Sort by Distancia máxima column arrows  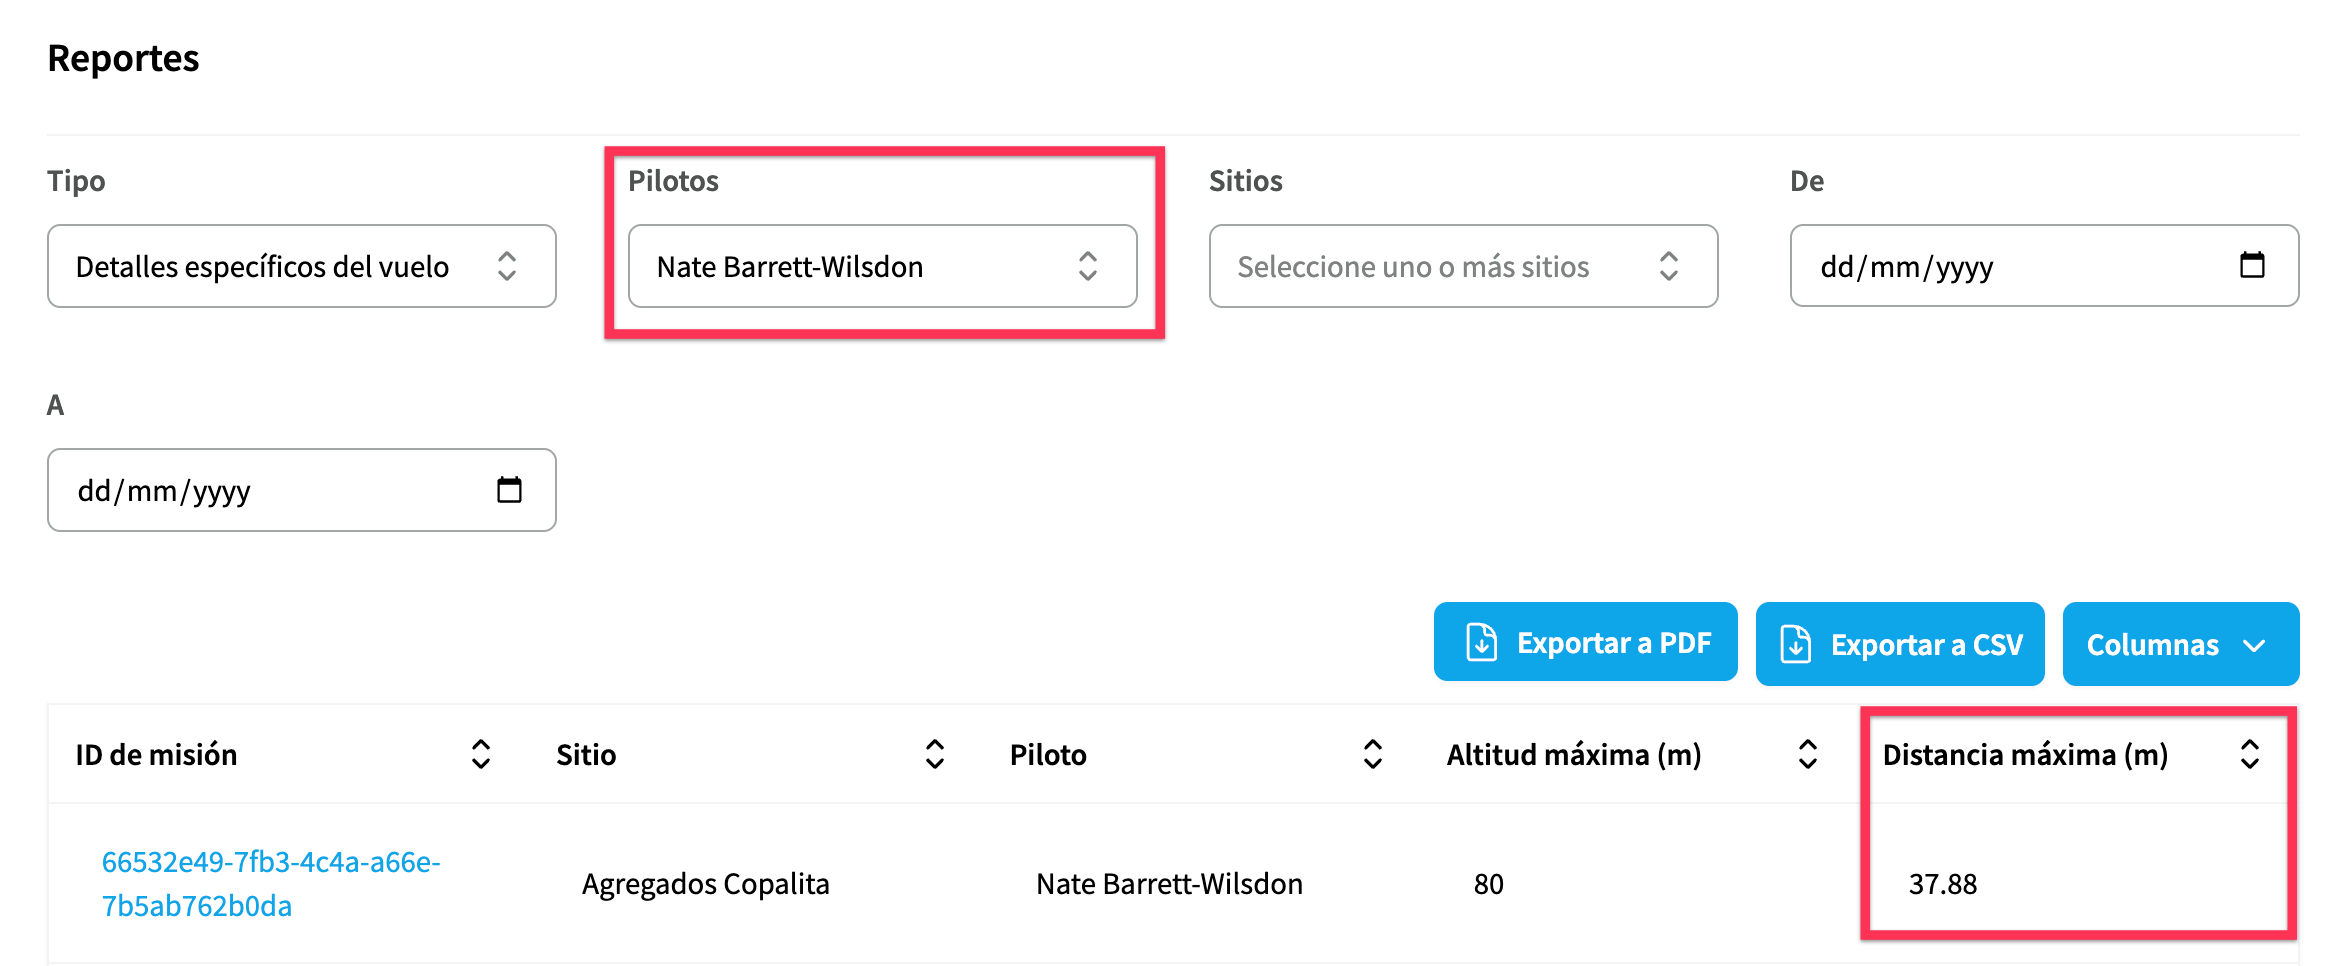(2250, 754)
